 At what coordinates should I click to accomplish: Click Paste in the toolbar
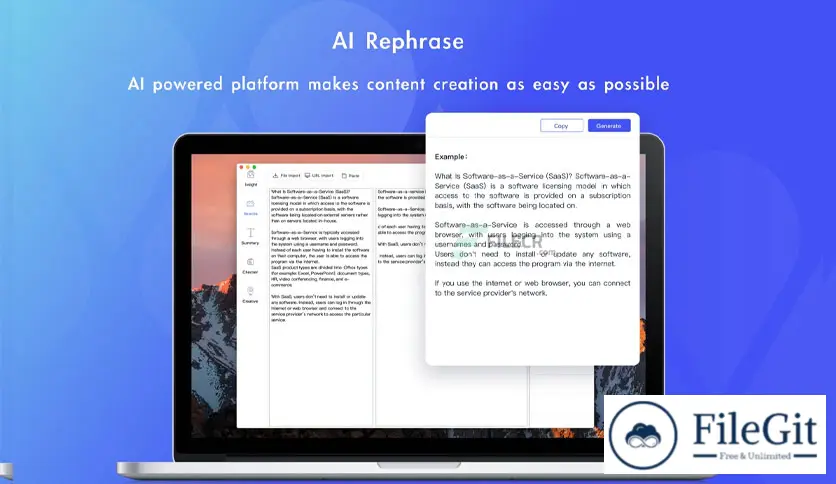tap(351, 175)
